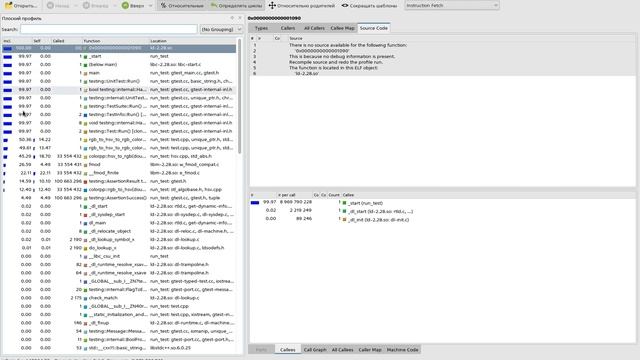Screen dimensions: 640x360
Task: Click the green square beside _start (run_test) callee
Action: [344, 203]
